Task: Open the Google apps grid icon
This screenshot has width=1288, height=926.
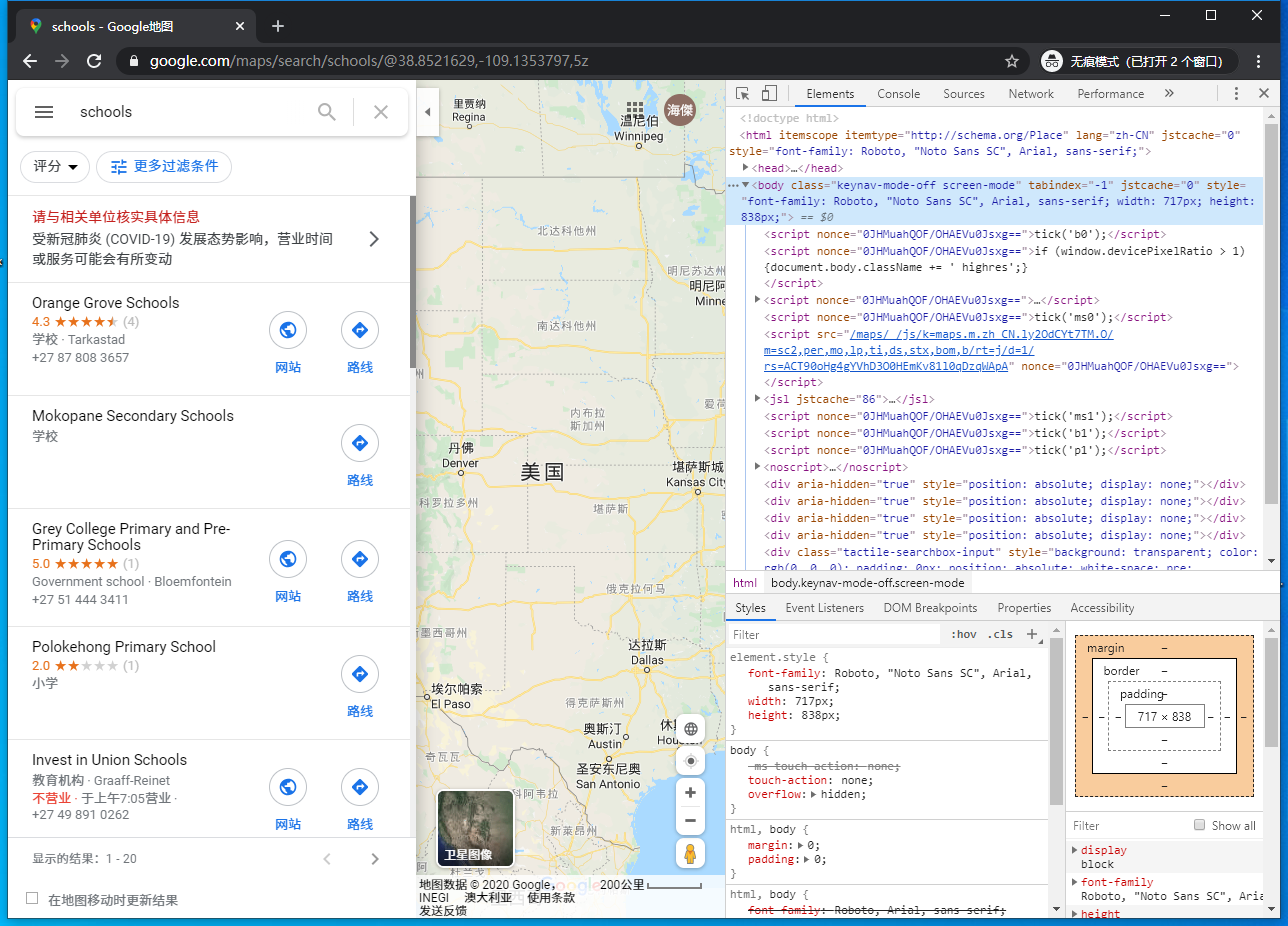Action: pos(634,108)
